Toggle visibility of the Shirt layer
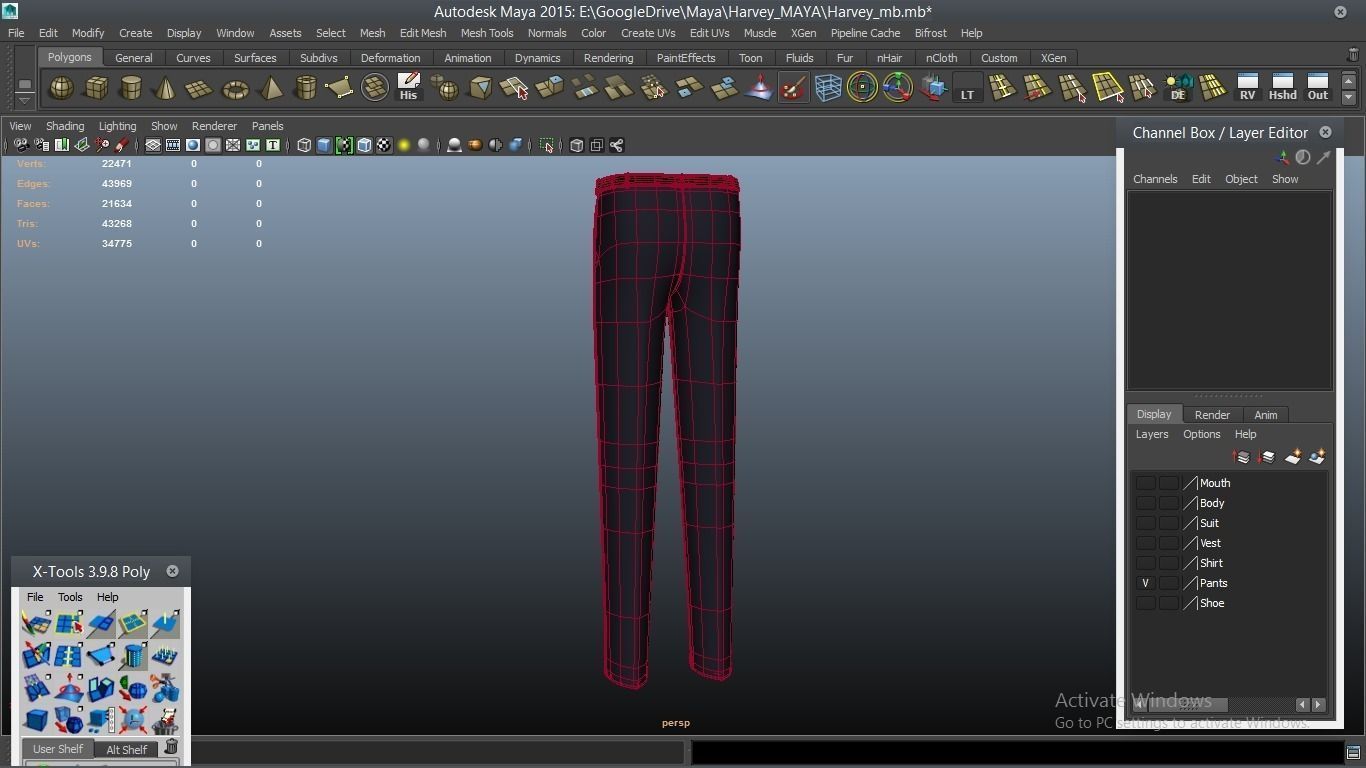The height and width of the screenshot is (768, 1366). click(1145, 563)
